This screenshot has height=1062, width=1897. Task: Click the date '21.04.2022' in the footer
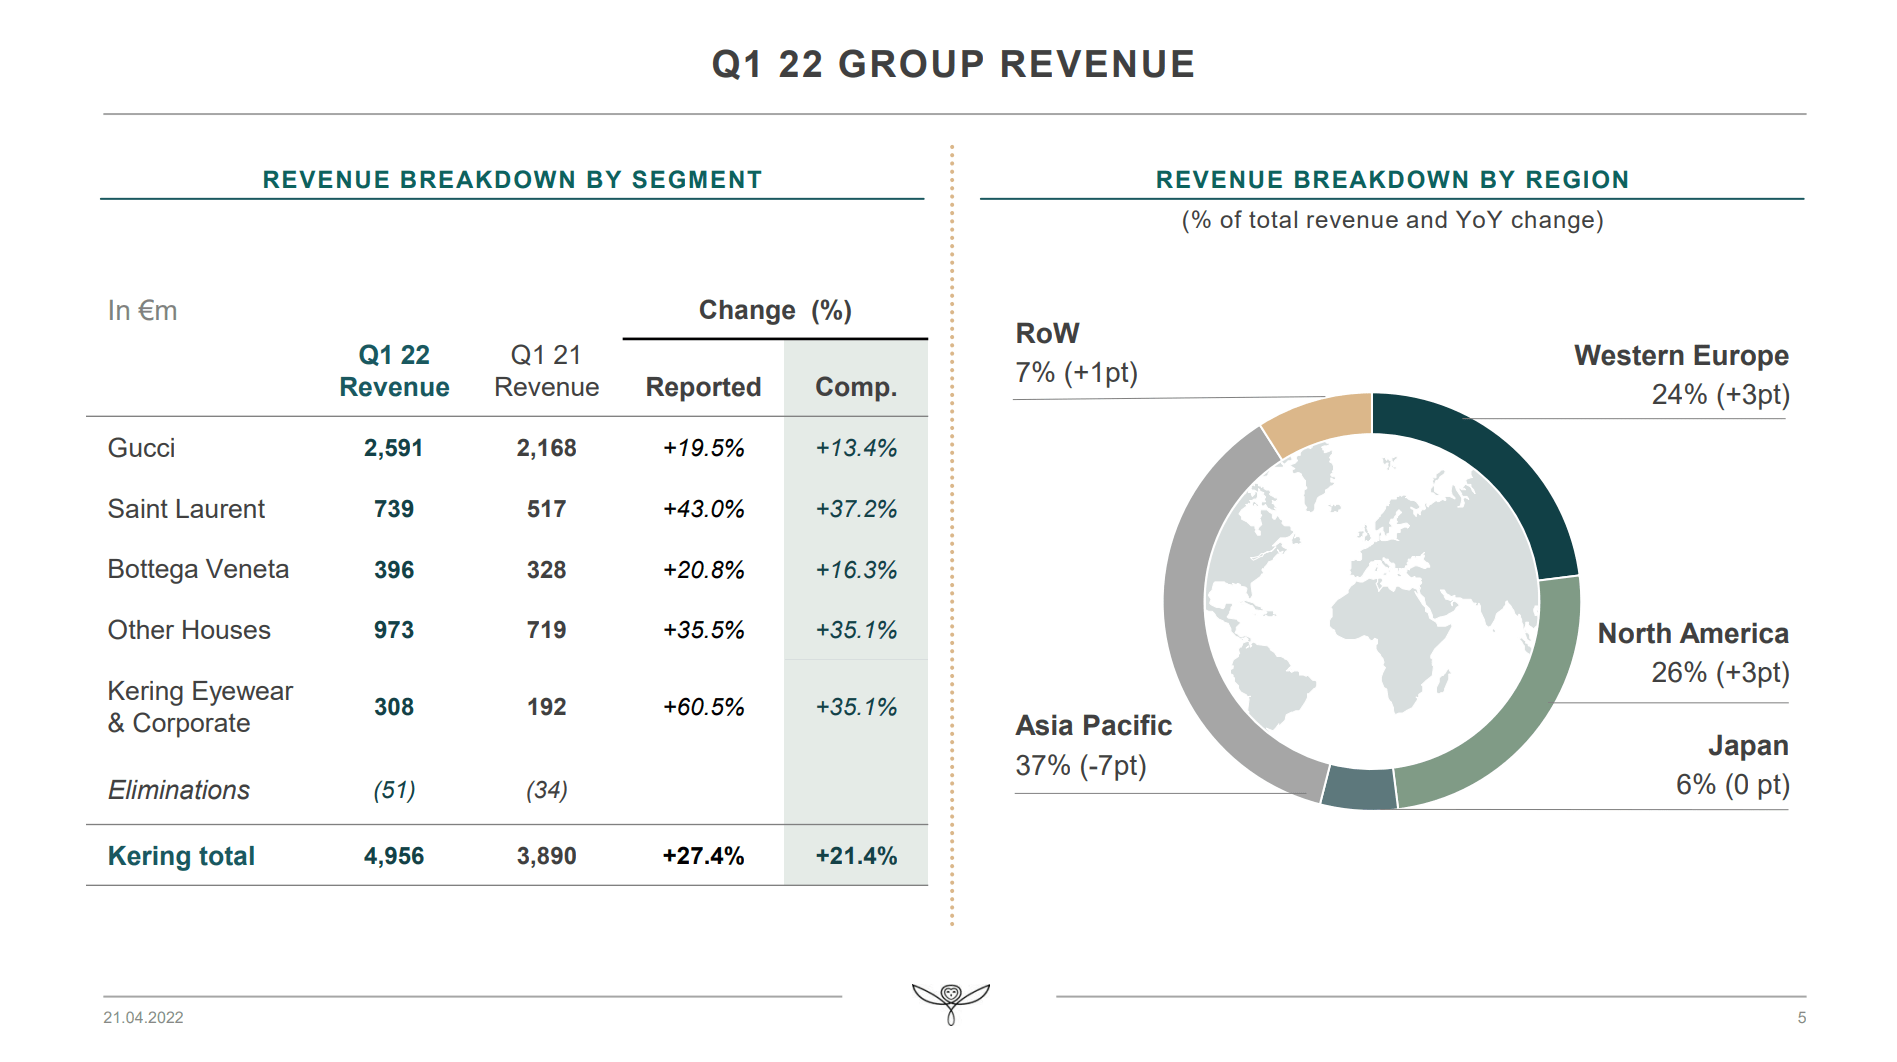click(x=143, y=1018)
